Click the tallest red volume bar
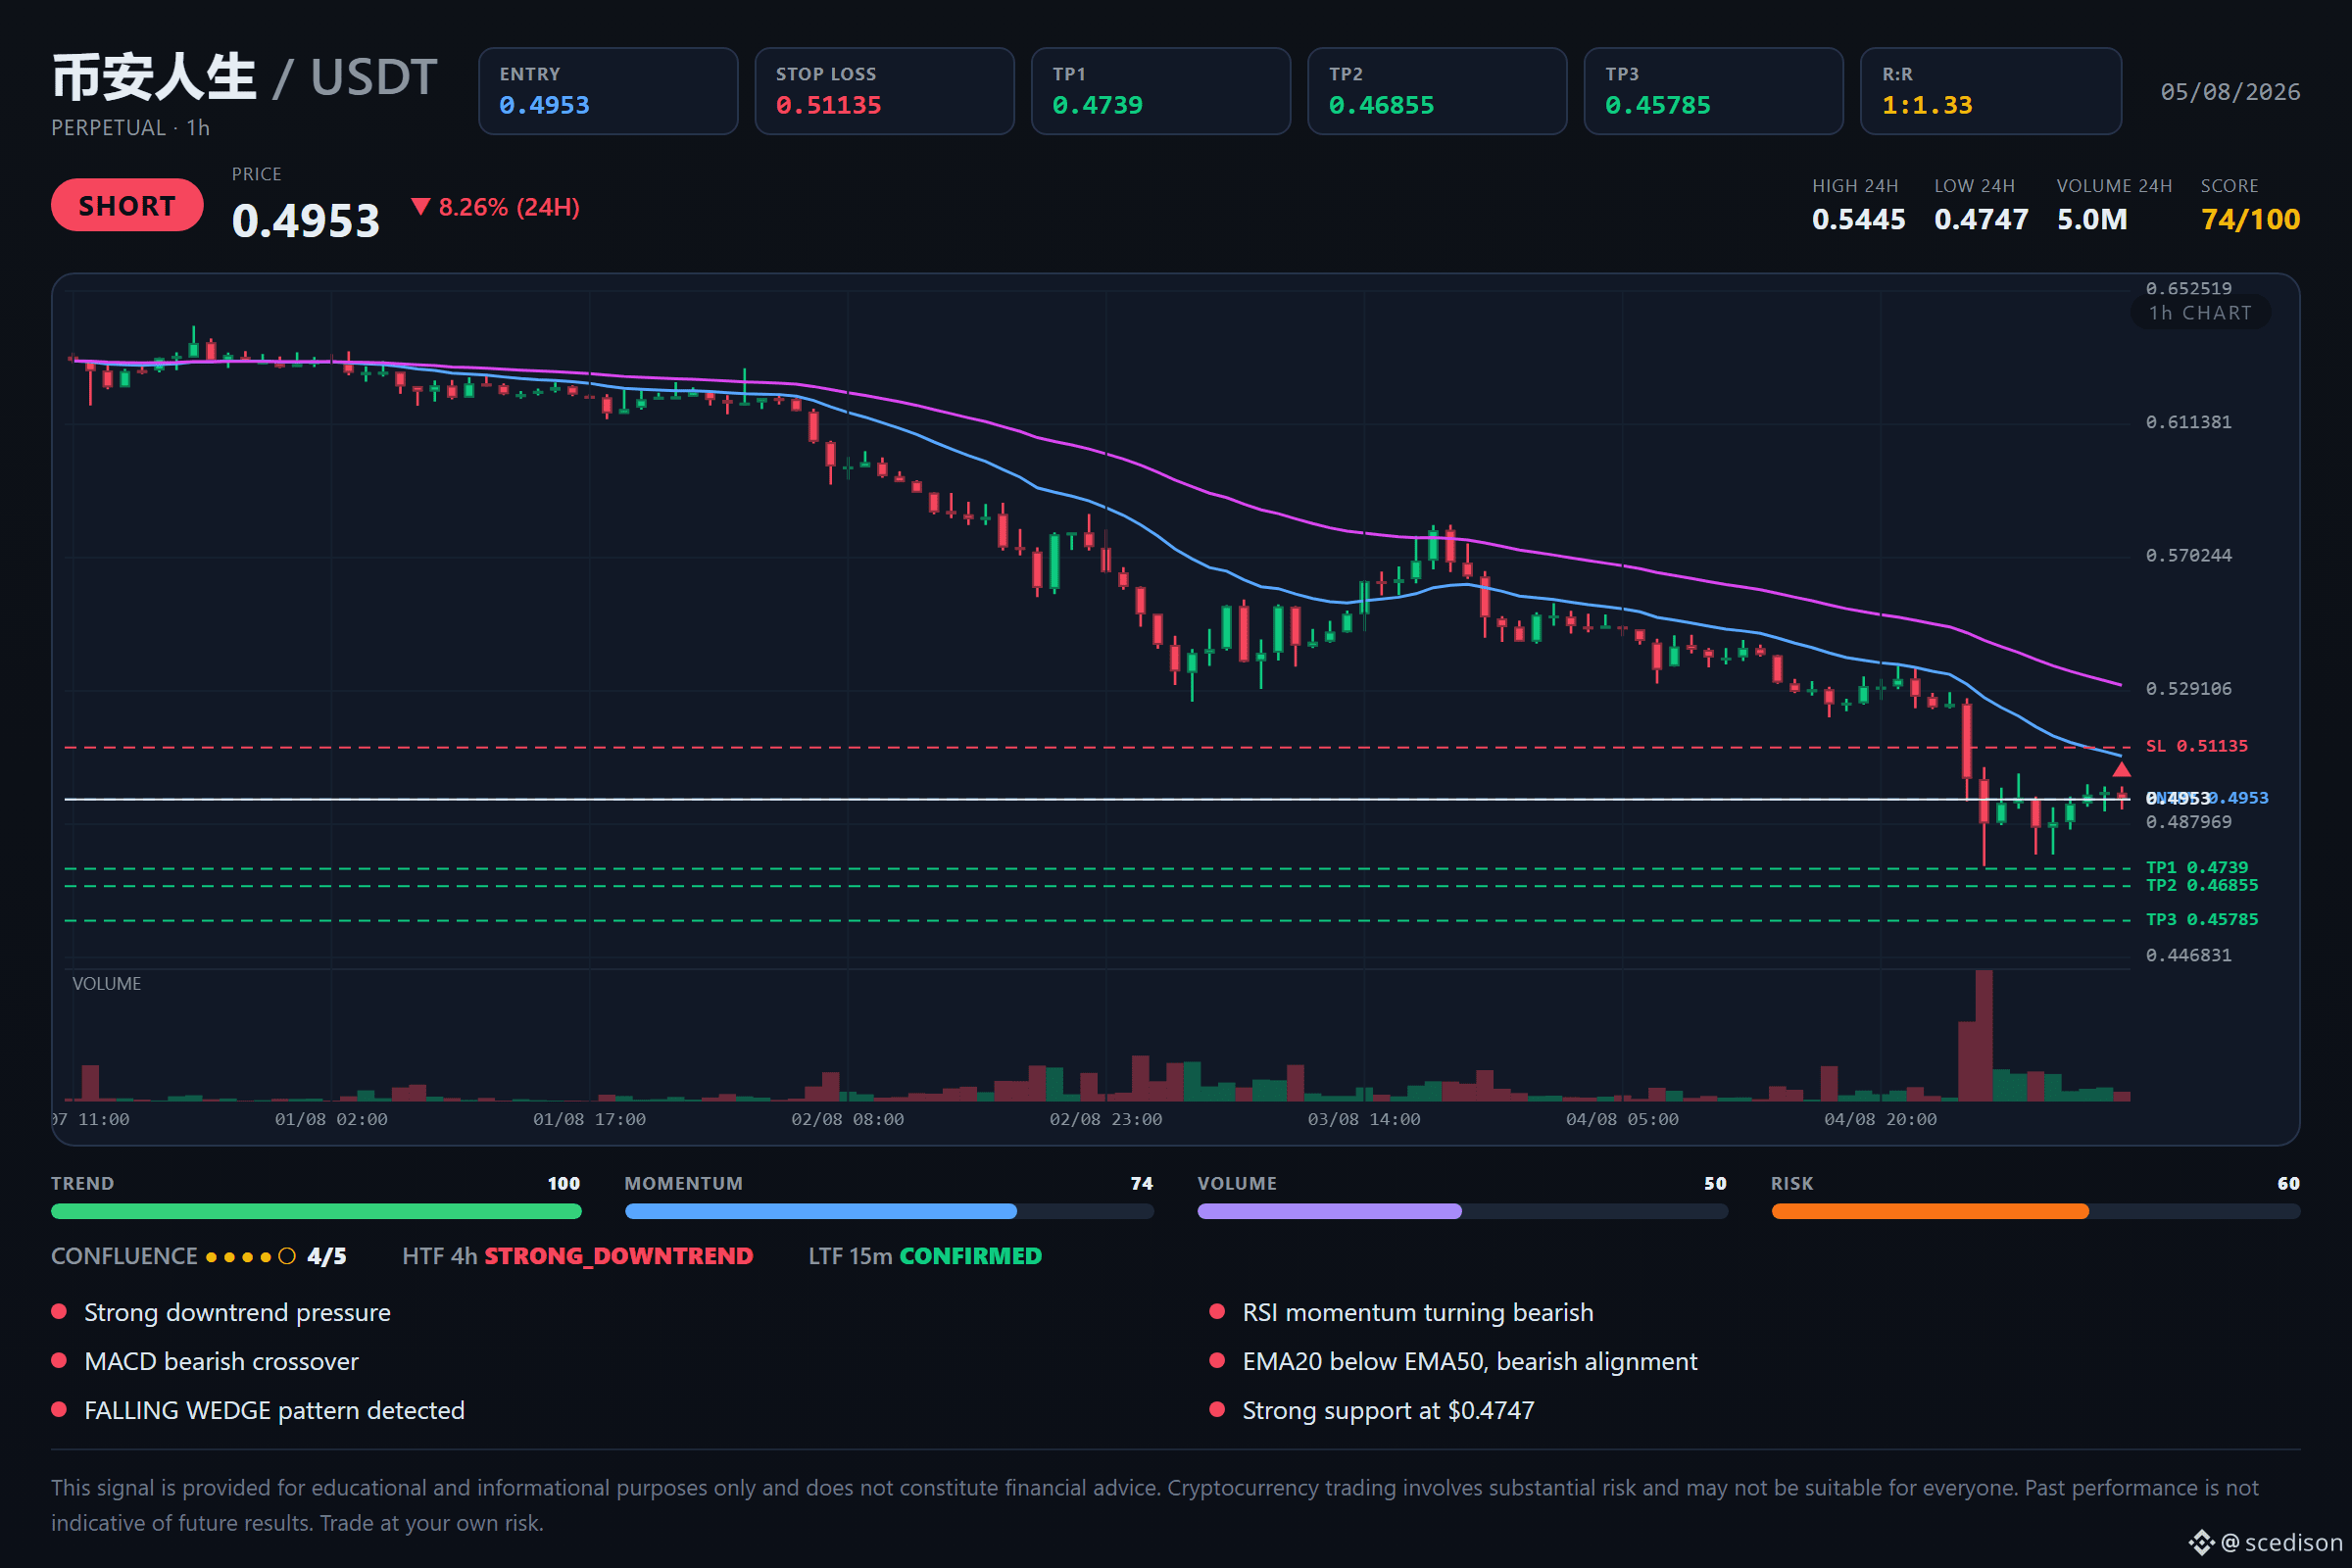This screenshot has width=2352, height=1568. pos(1983,1035)
